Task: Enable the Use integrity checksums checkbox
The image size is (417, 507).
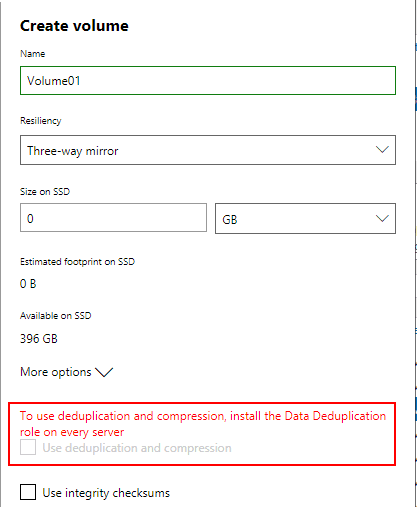Action: (x=28, y=492)
